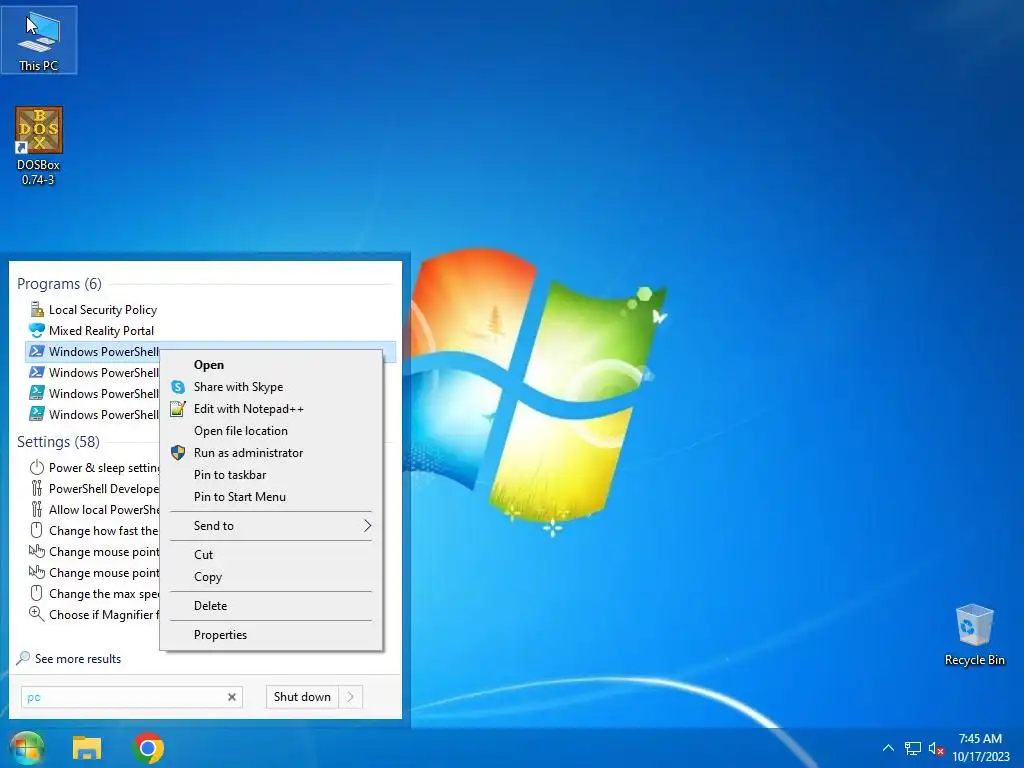The width and height of the screenshot is (1024, 768).
Task: Choose Copy from context menu
Action: [272, 577]
